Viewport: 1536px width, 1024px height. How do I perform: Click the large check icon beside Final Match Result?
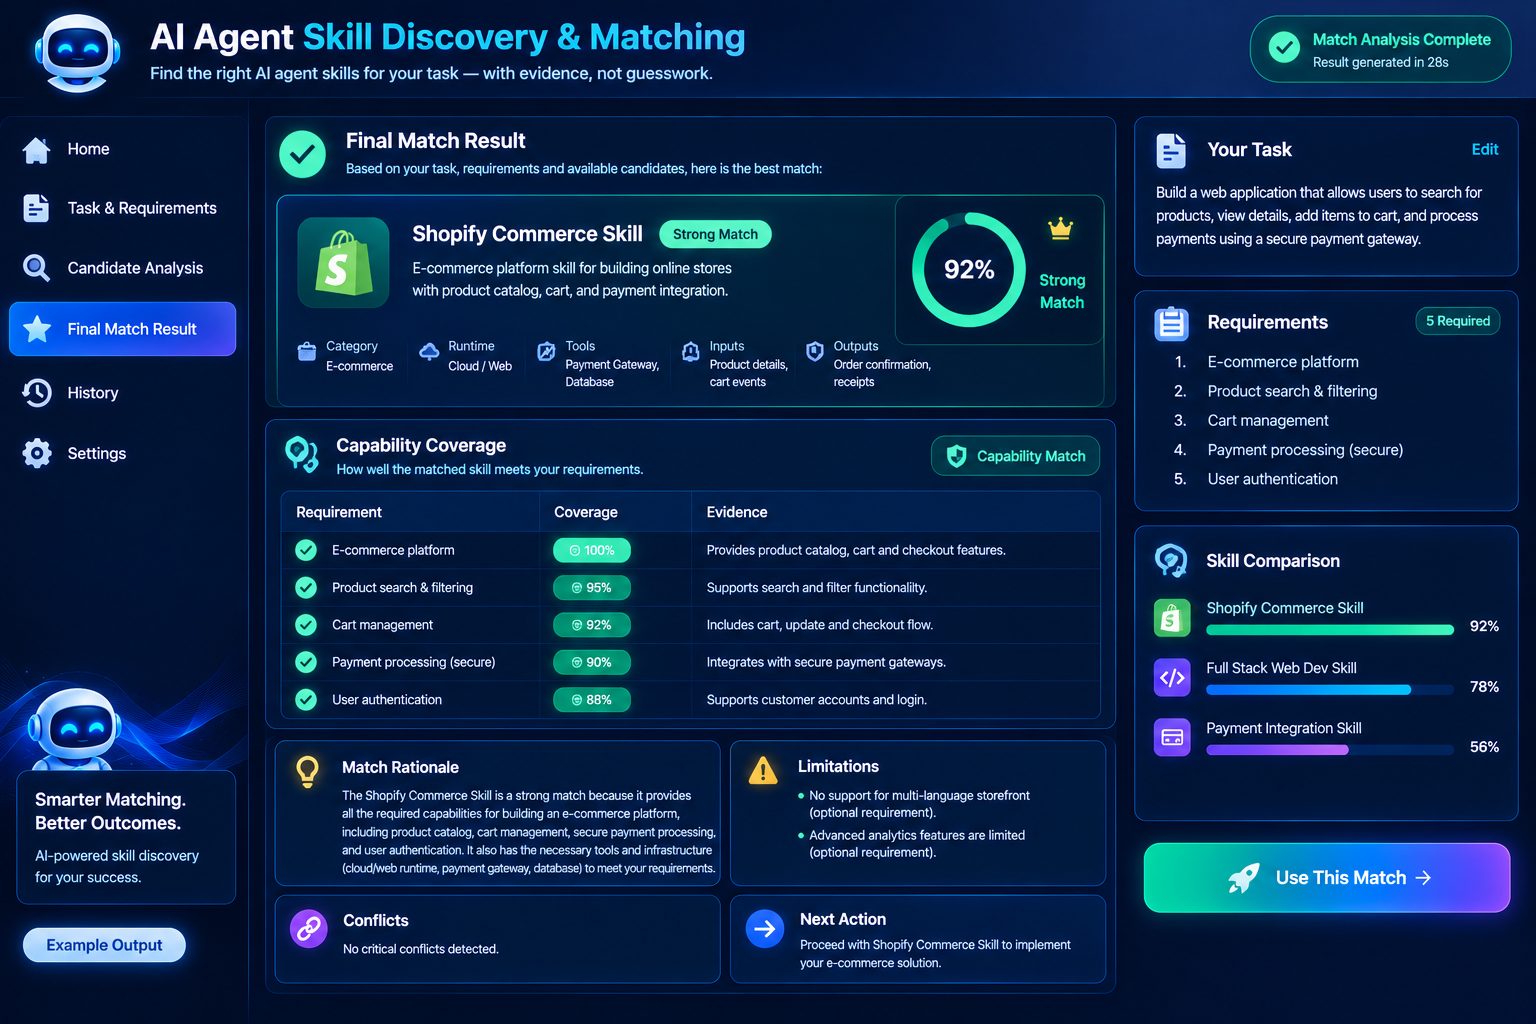pyautogui.click(x=302, y=155)
